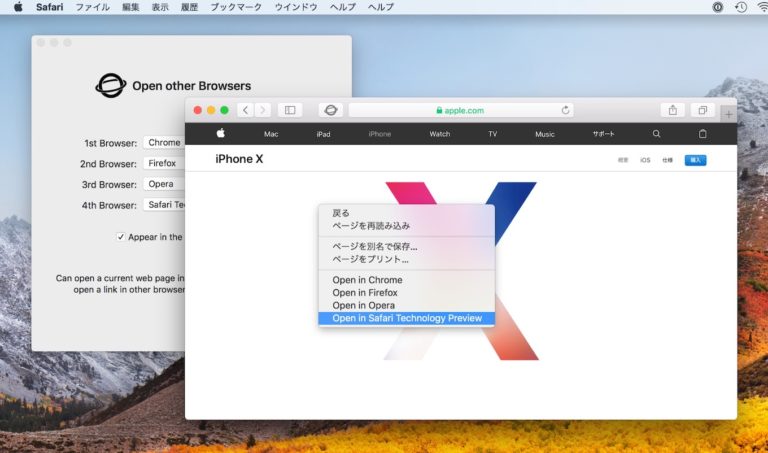This screenshot has height=453, width=768.
Task: Open the iOS link in the local nav
Action: (x=645, y=160)
